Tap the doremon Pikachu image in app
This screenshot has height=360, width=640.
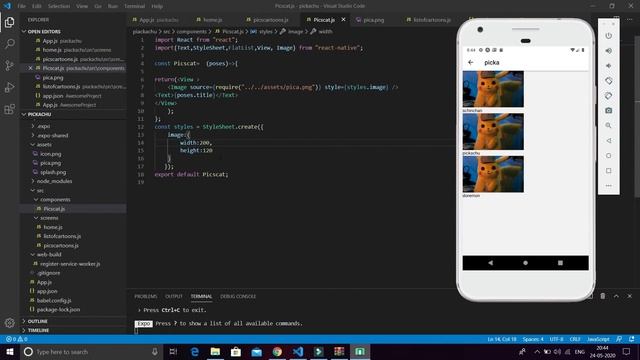click(493, 174)
